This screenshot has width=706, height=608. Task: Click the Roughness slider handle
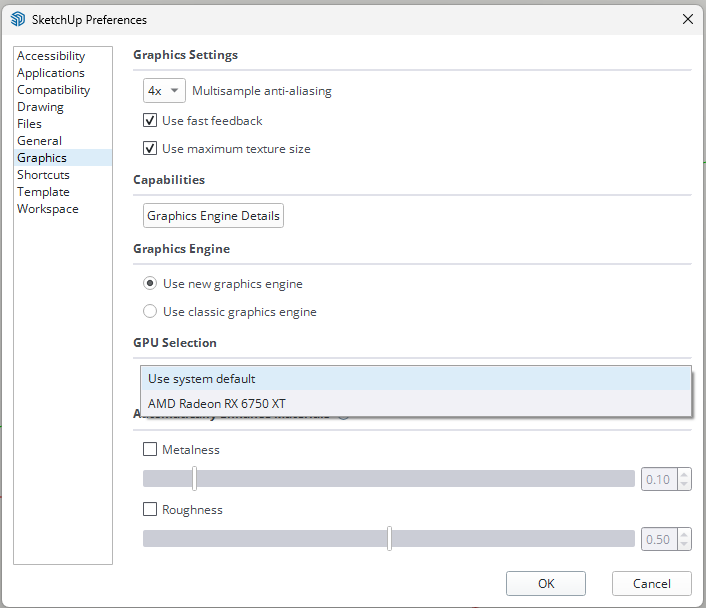[x=389, y=539]
